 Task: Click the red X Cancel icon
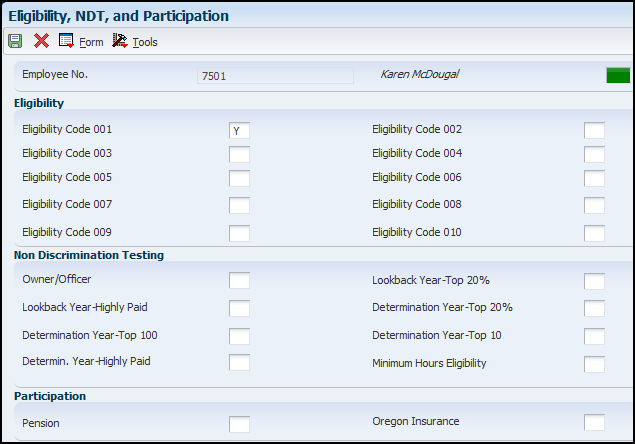click(41, 41)
